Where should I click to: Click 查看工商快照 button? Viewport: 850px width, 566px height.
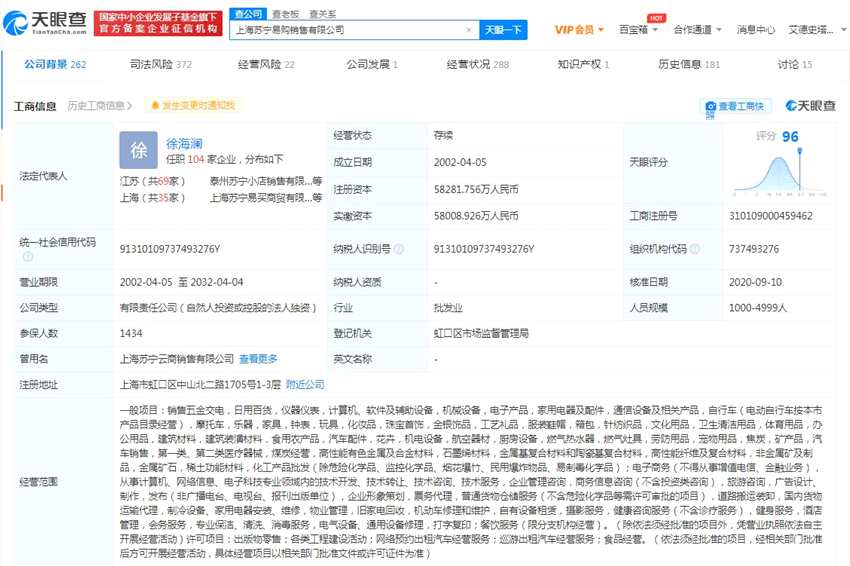point(736,107)
